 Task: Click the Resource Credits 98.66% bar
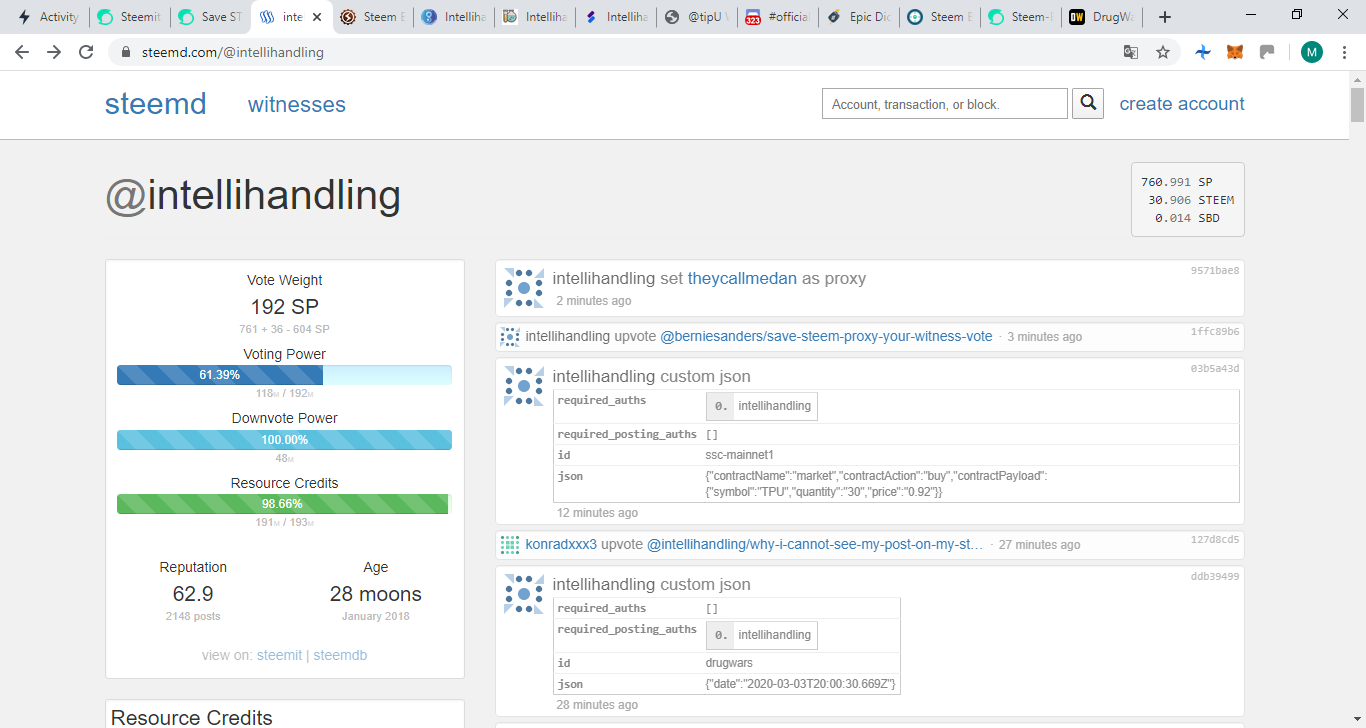[x=284, y=504]
